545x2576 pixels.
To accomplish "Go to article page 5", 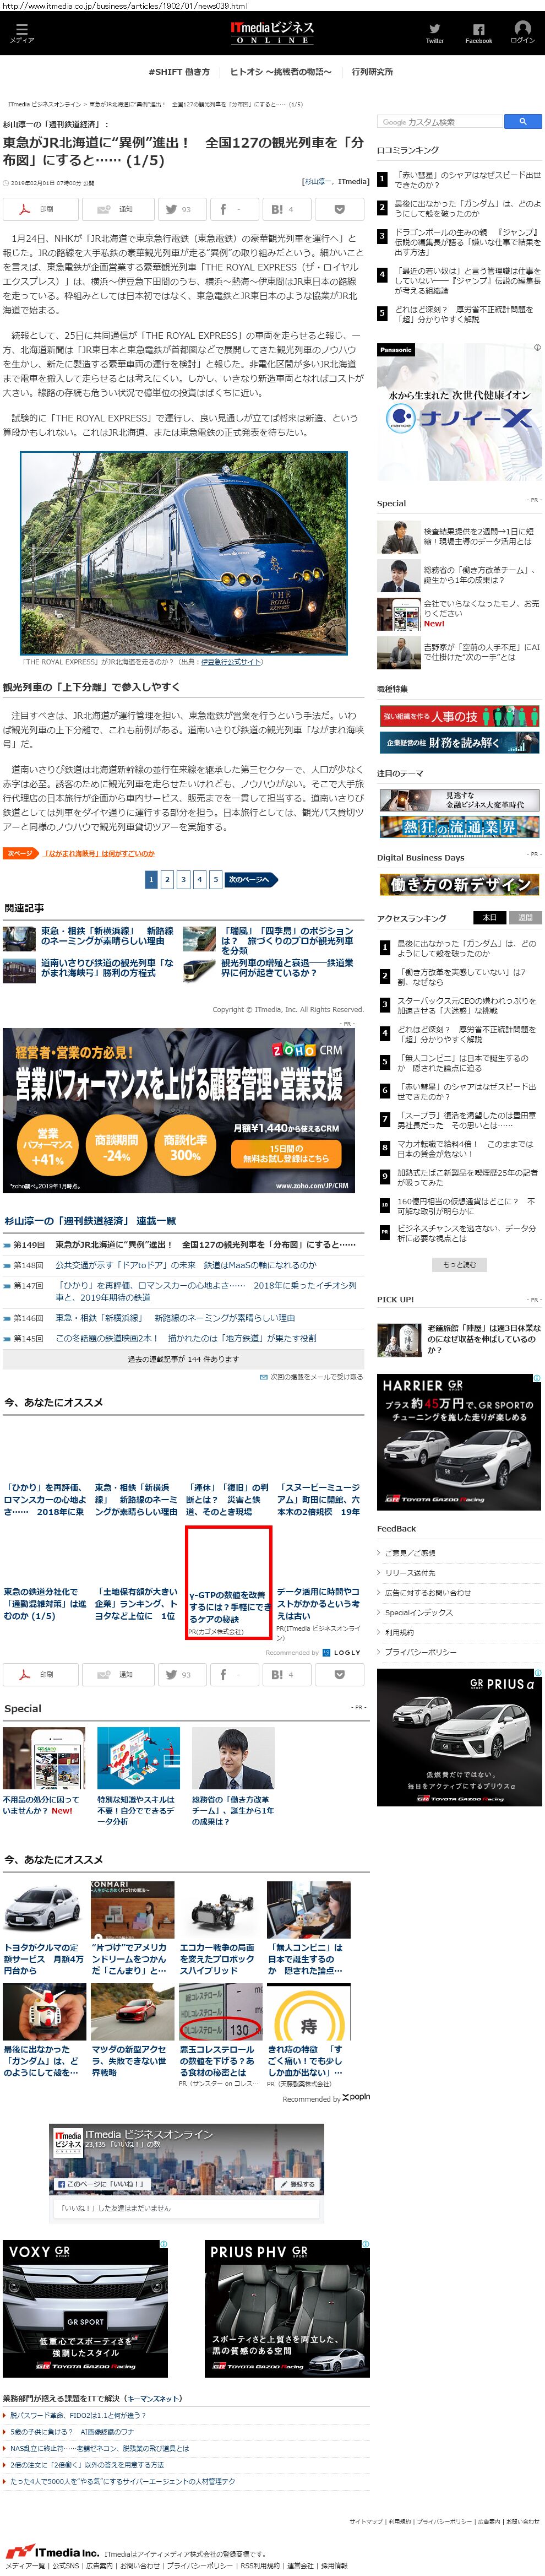I will [x=215, y=879].
